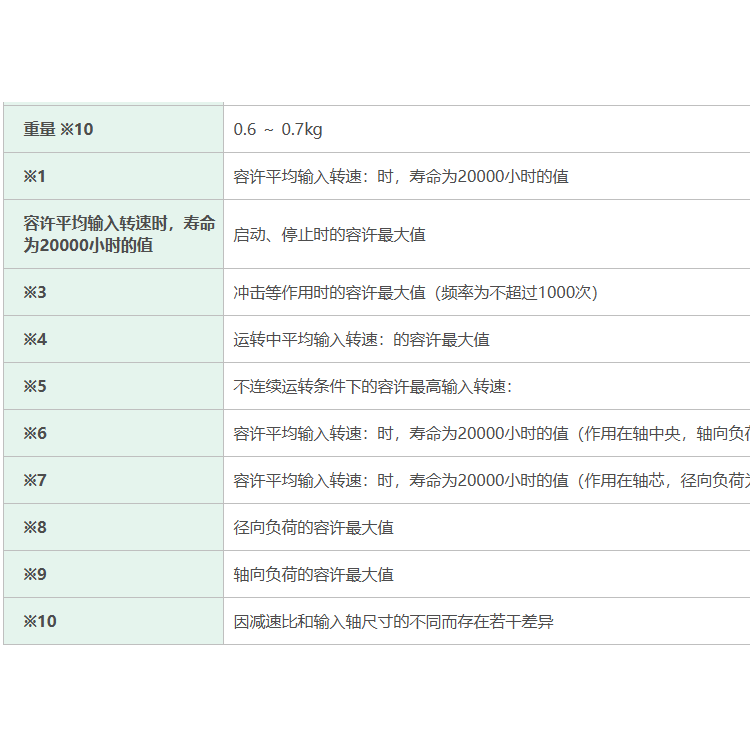Click the description text beside ※1
This screenshot has height=750, width=750.
pyautogui.click(x=401, y=176)
